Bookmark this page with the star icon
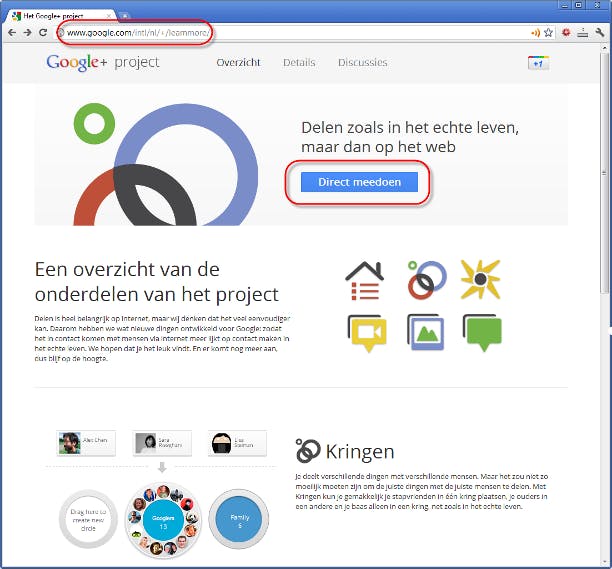Viewport: 612px width, 569px height. click(548, 32)
